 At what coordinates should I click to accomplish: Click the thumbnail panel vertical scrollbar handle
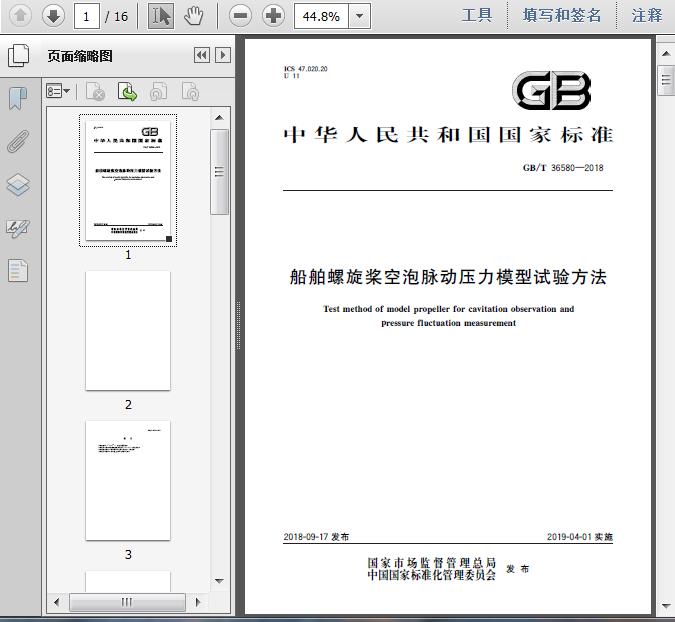219,170
